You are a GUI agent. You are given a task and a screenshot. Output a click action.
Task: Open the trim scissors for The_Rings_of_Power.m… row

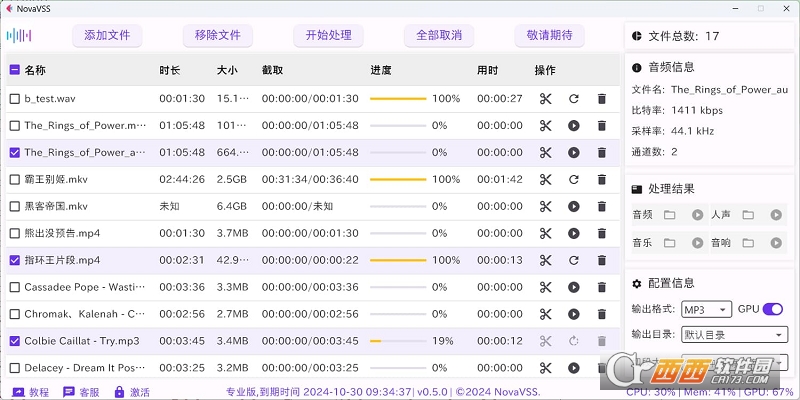(x=546, y=126)
